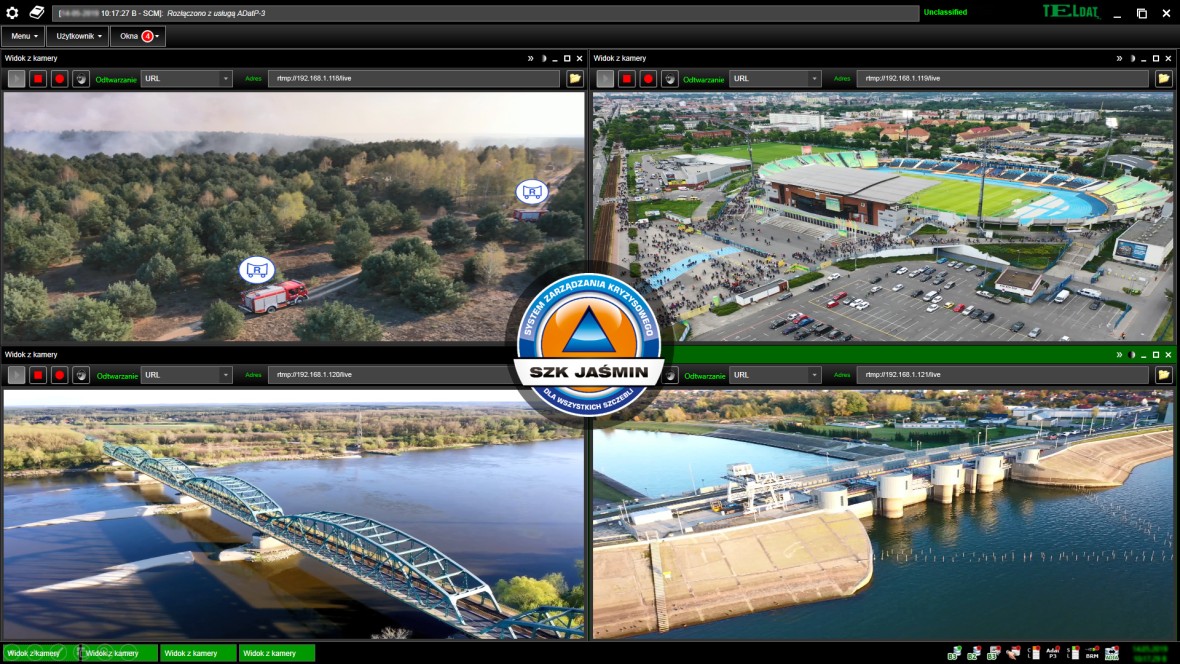
Task: Open the settings gear in the title bar
Action: point(12,13)
